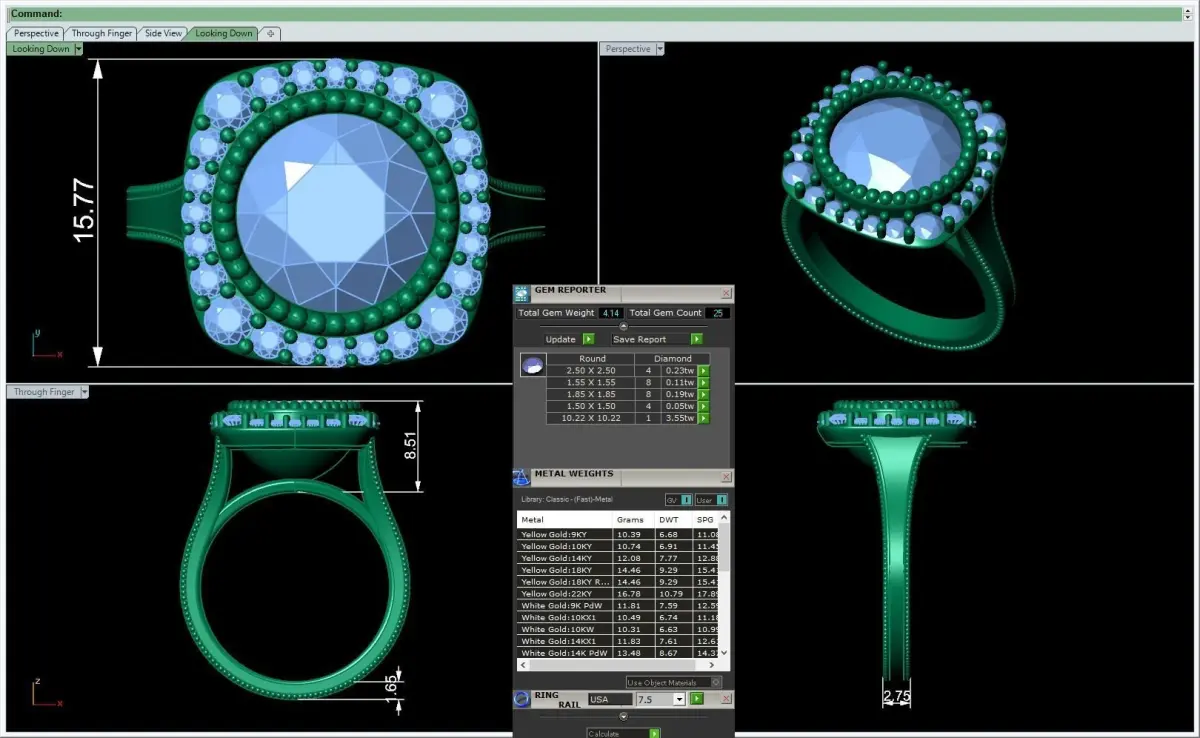Select the Yellow Gold:18KY row

point(619,570)
